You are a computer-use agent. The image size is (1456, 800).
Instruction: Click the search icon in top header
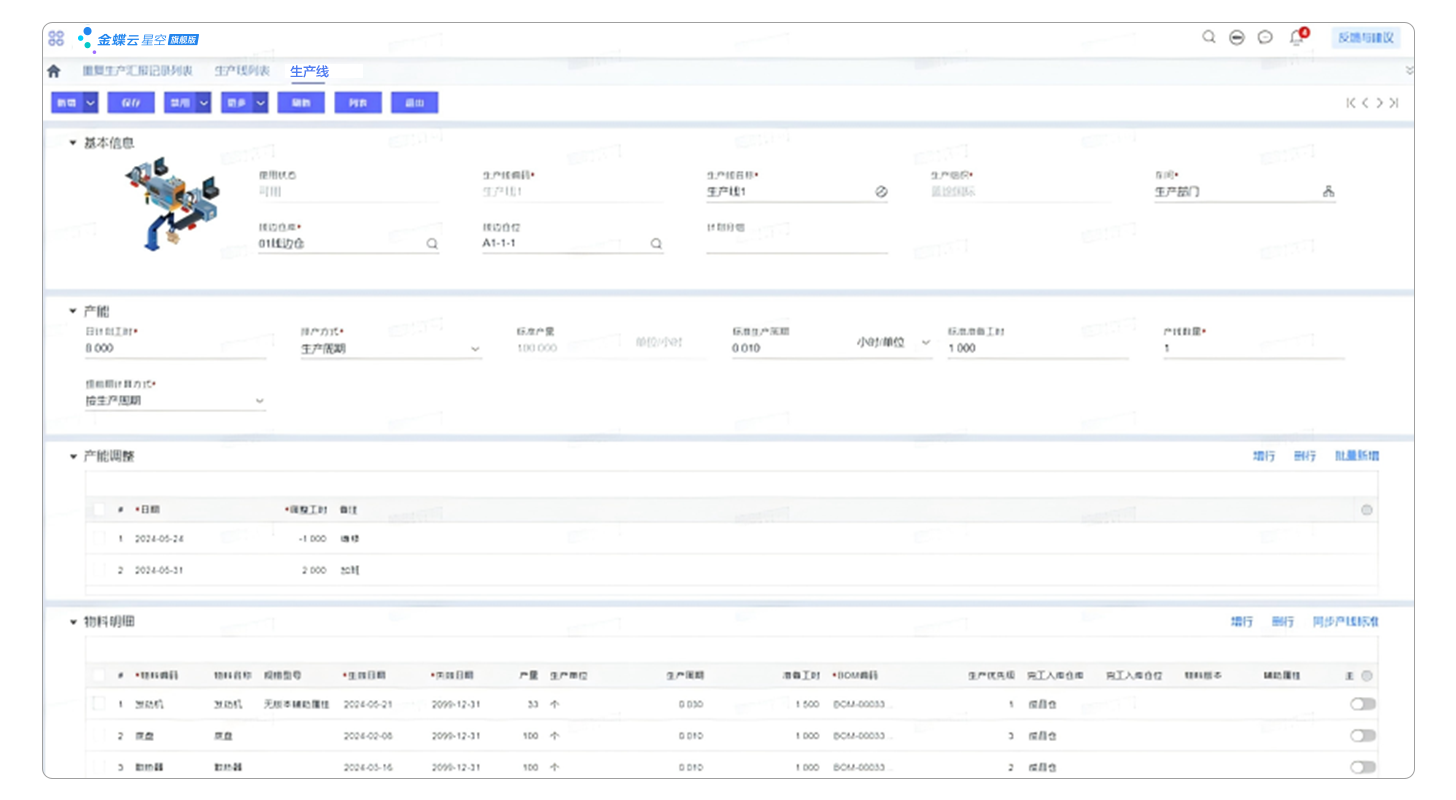[x=1208, y=37]
